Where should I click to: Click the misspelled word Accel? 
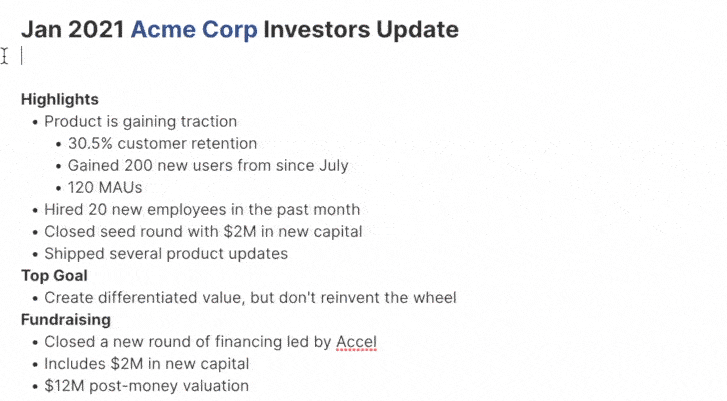[356, 342]
